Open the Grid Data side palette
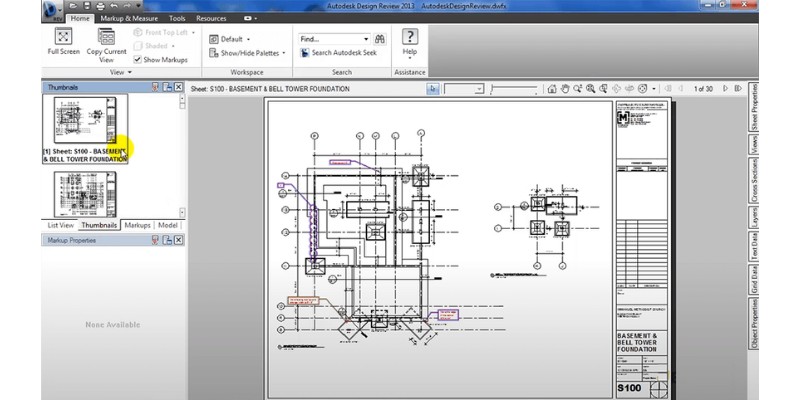The width and height of the screenshot is (800, 400). point(754,280)
